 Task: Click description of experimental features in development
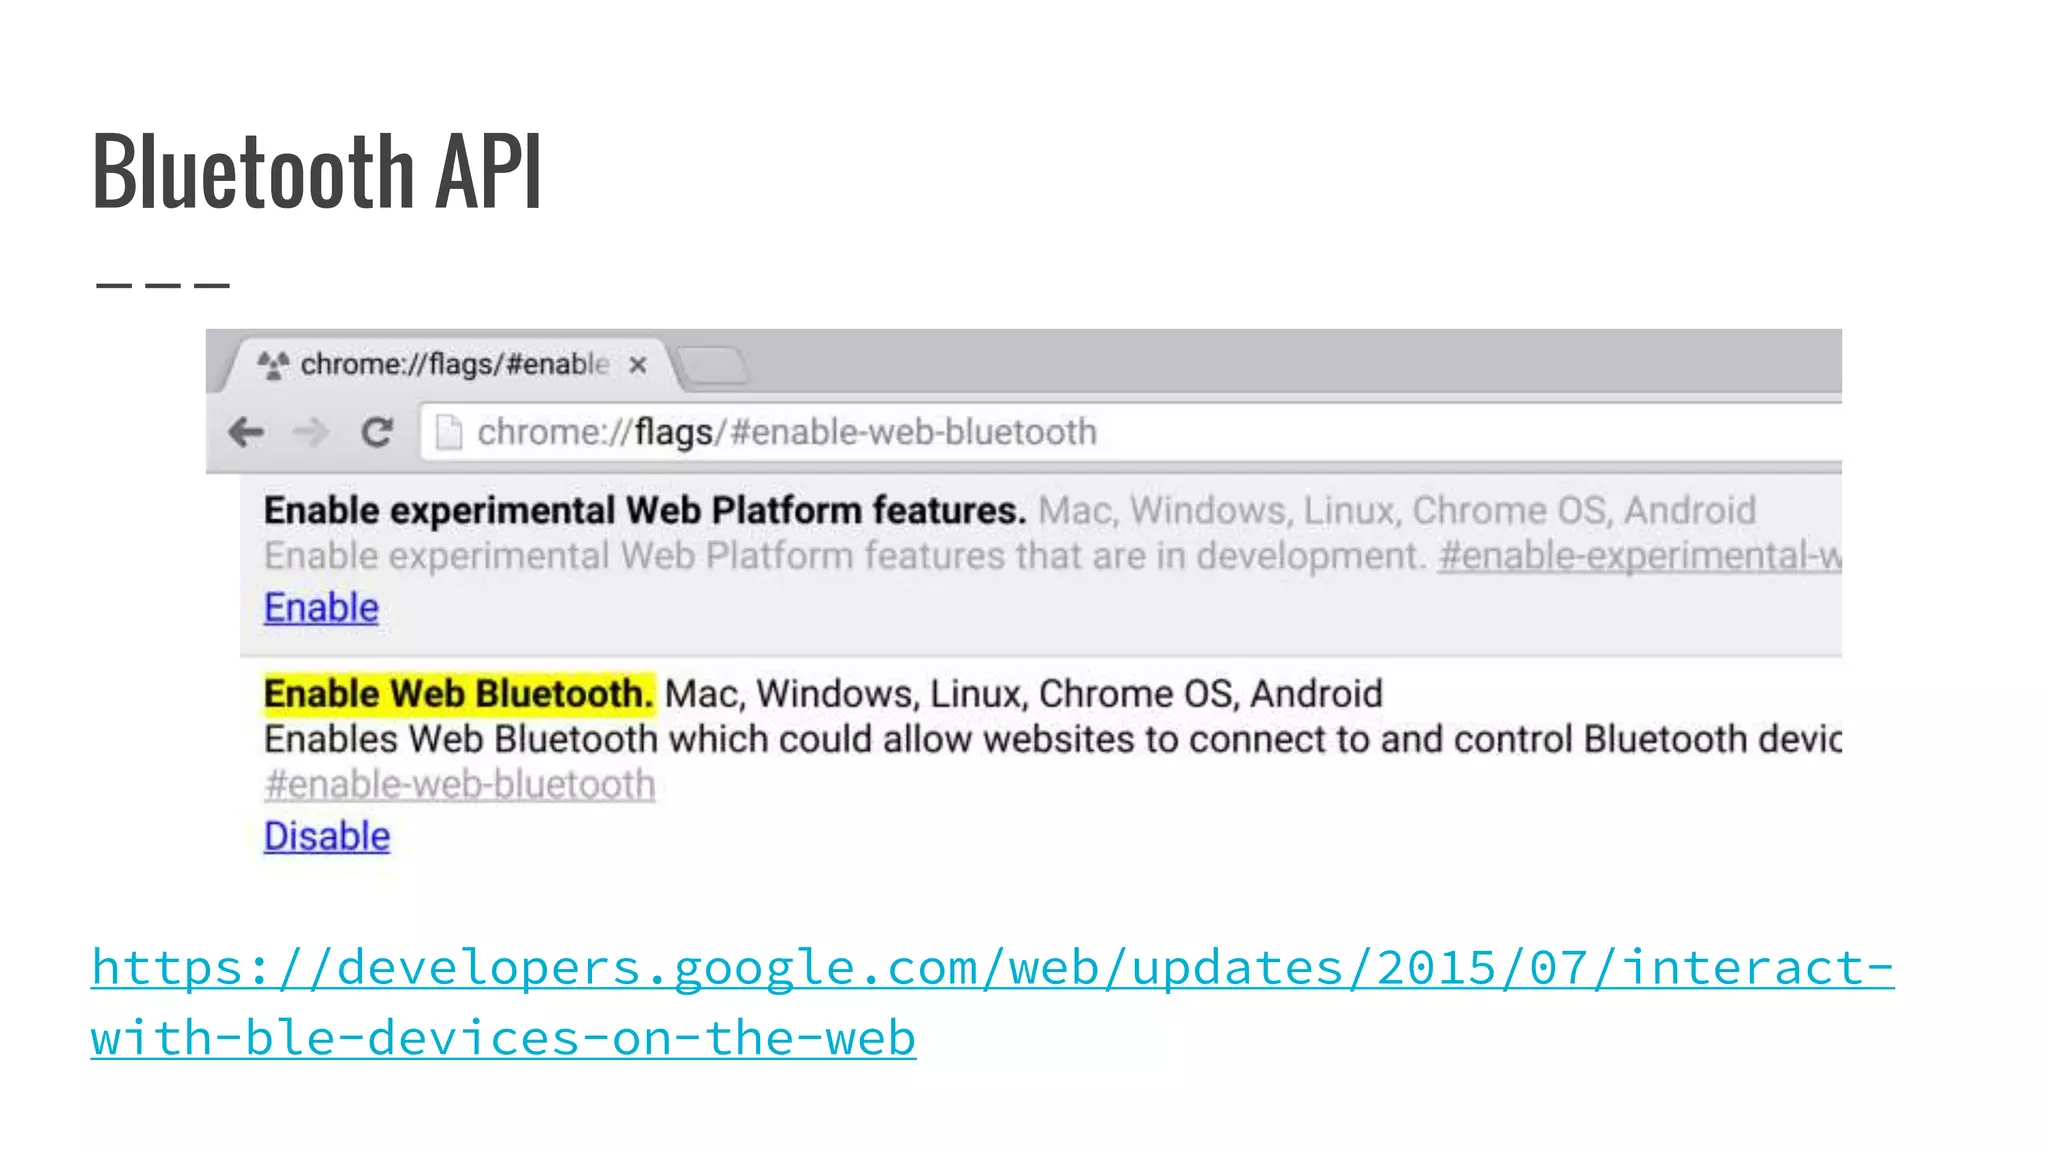tap(844, 556)
